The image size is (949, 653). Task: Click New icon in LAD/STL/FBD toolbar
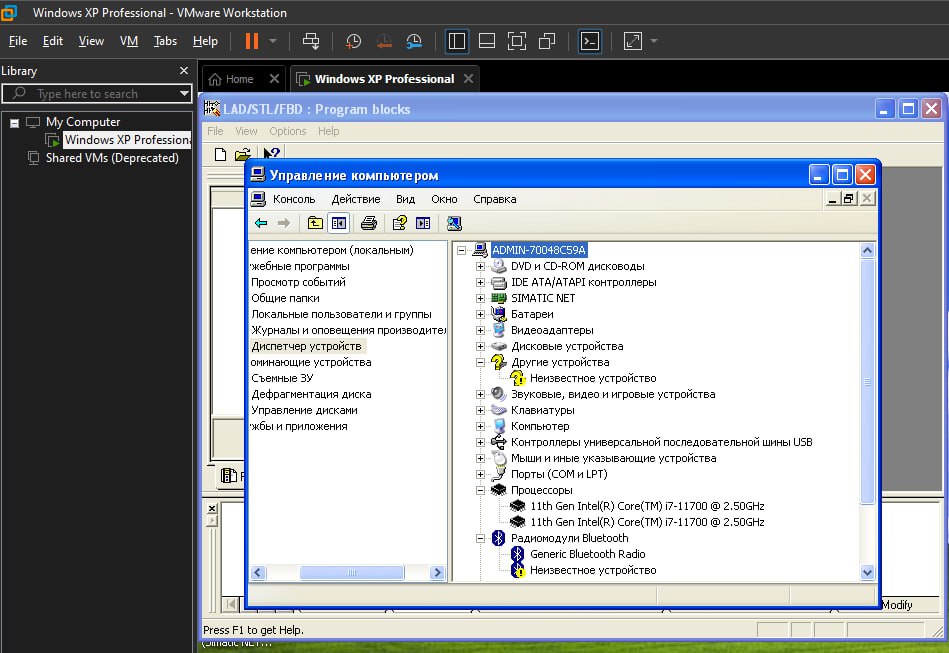click(220, 154)
